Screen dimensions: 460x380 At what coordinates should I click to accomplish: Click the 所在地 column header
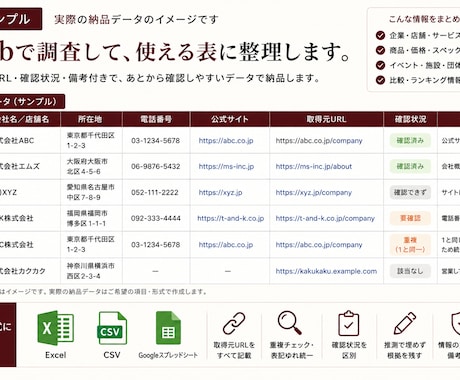(x=90, y=119)
